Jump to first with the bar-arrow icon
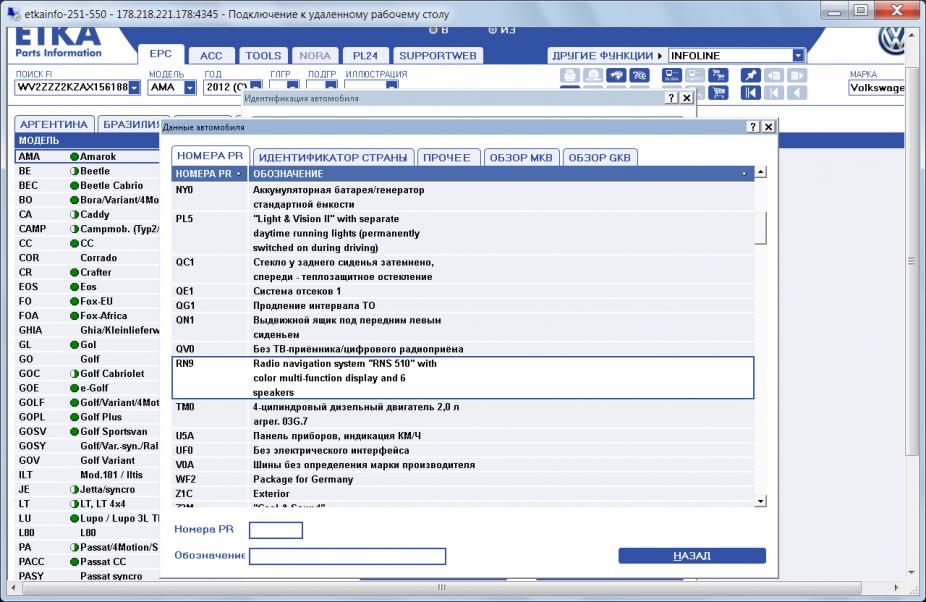 (751, 93)
